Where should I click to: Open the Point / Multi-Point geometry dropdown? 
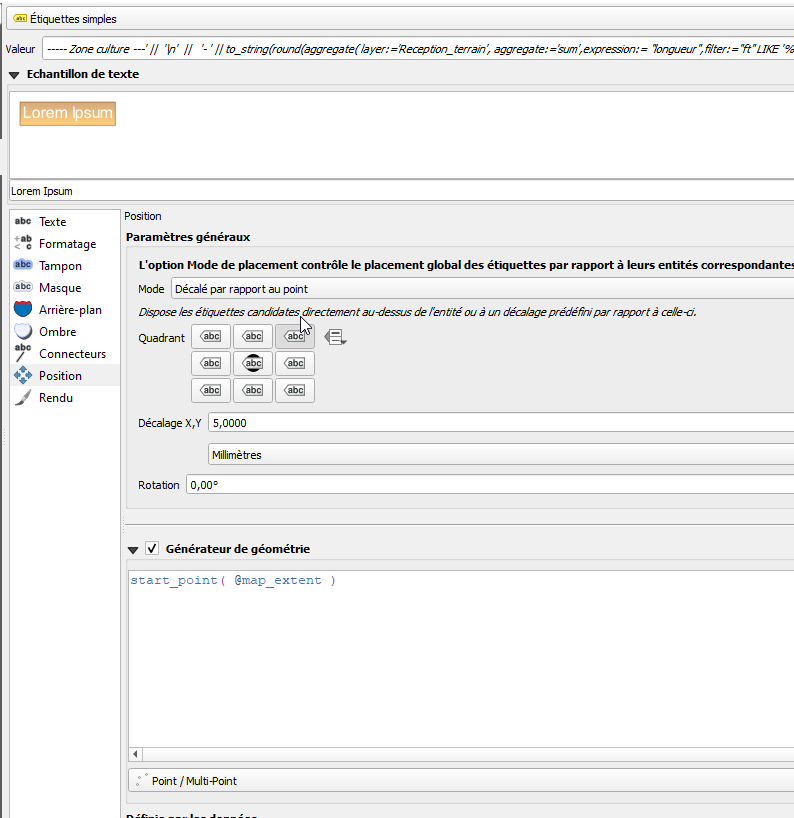(460, 781)
